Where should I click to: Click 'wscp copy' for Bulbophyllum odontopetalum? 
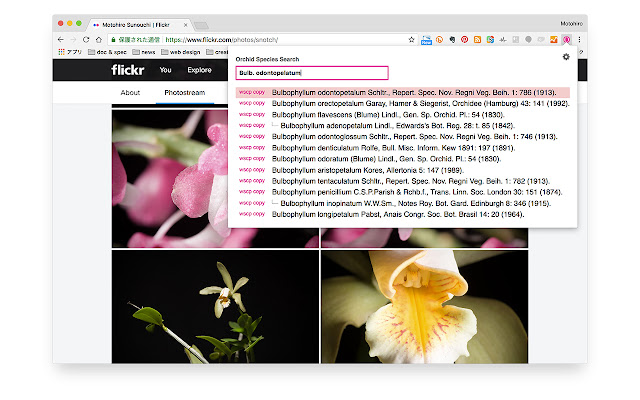(x=252, y=92)
